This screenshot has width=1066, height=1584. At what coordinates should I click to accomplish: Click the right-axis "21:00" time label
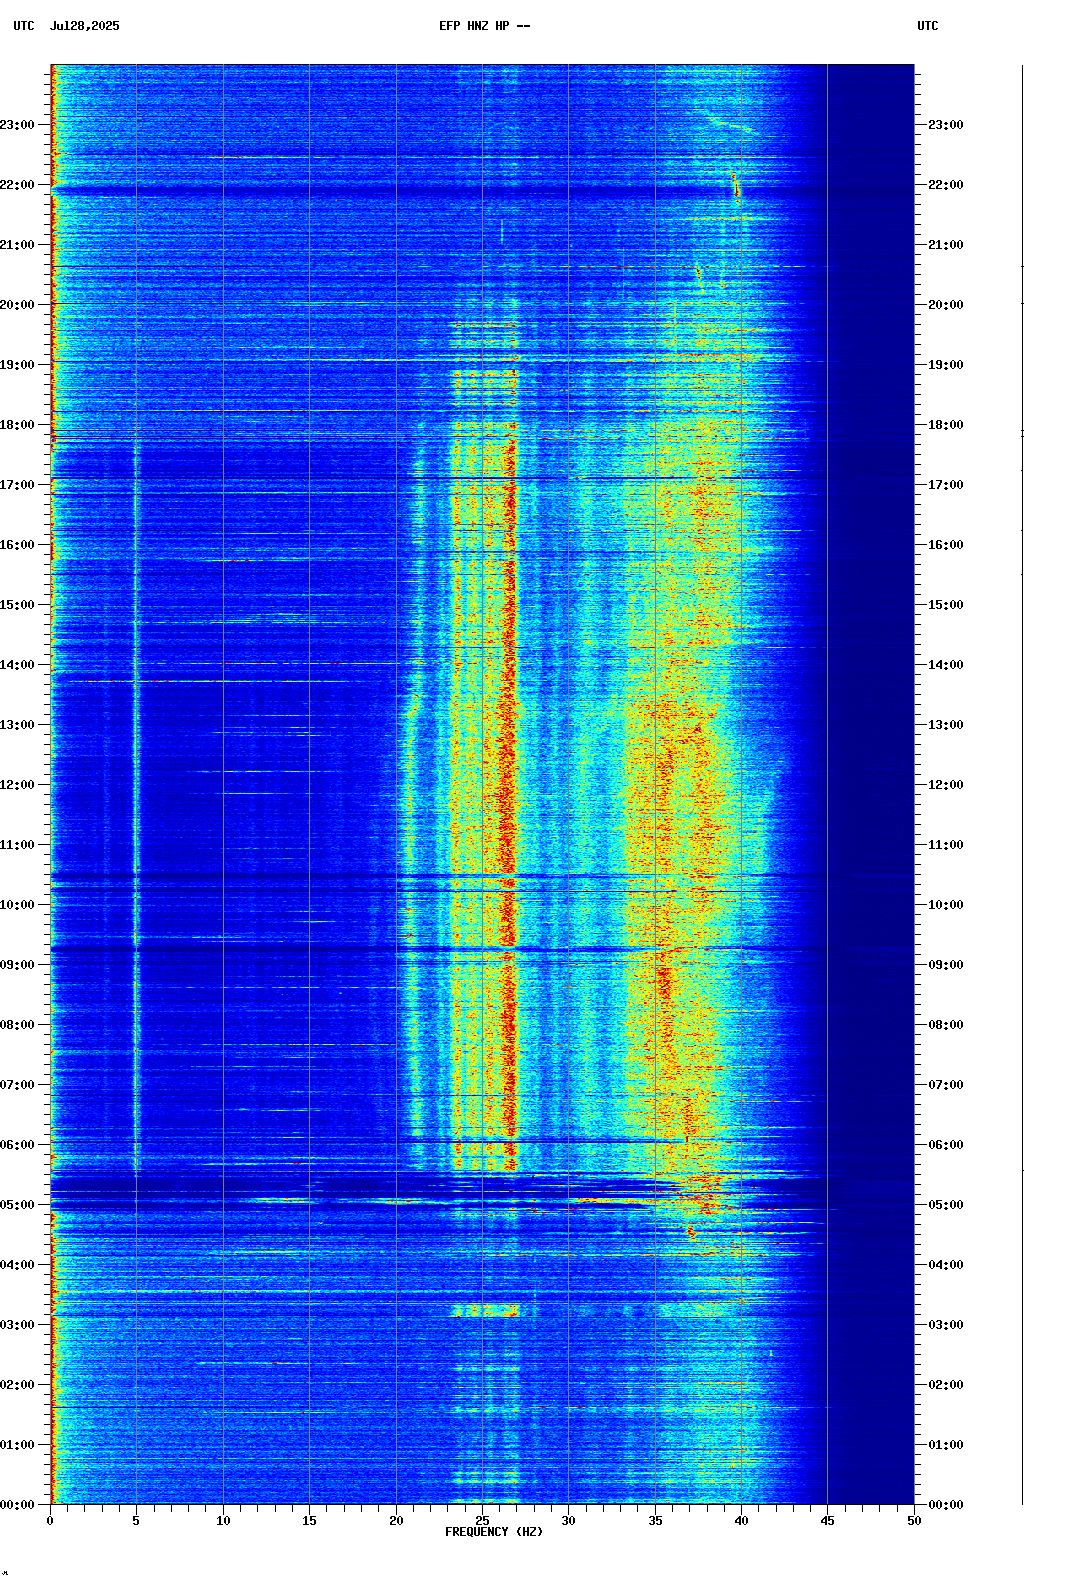pyautogui.click(x=946, y=245)
